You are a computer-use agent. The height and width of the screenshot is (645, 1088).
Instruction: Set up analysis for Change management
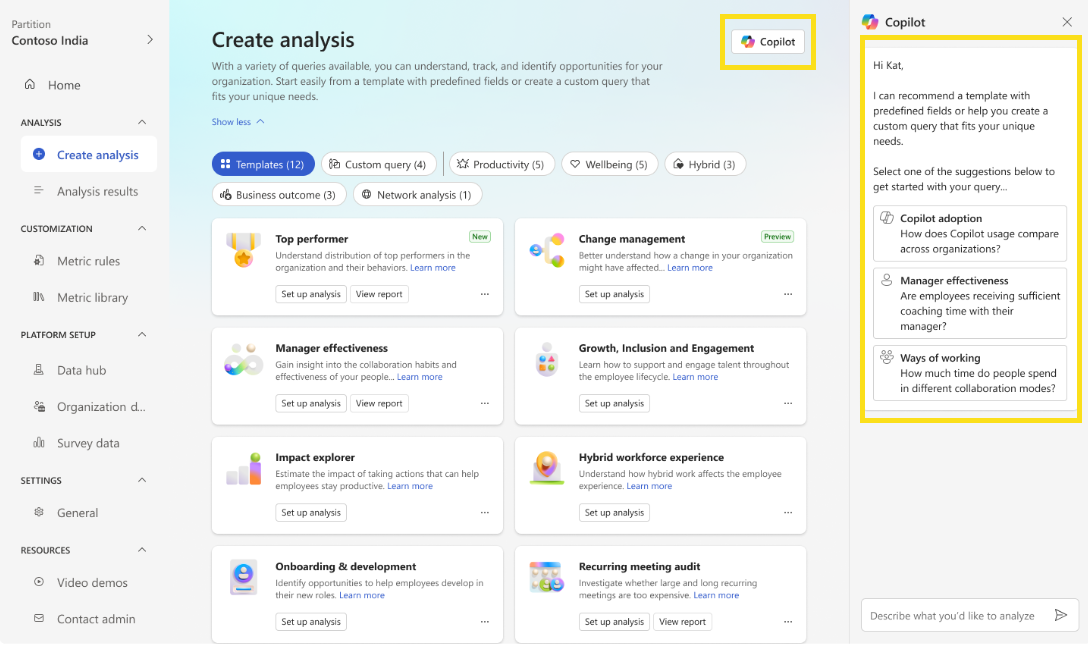[614, 293]
